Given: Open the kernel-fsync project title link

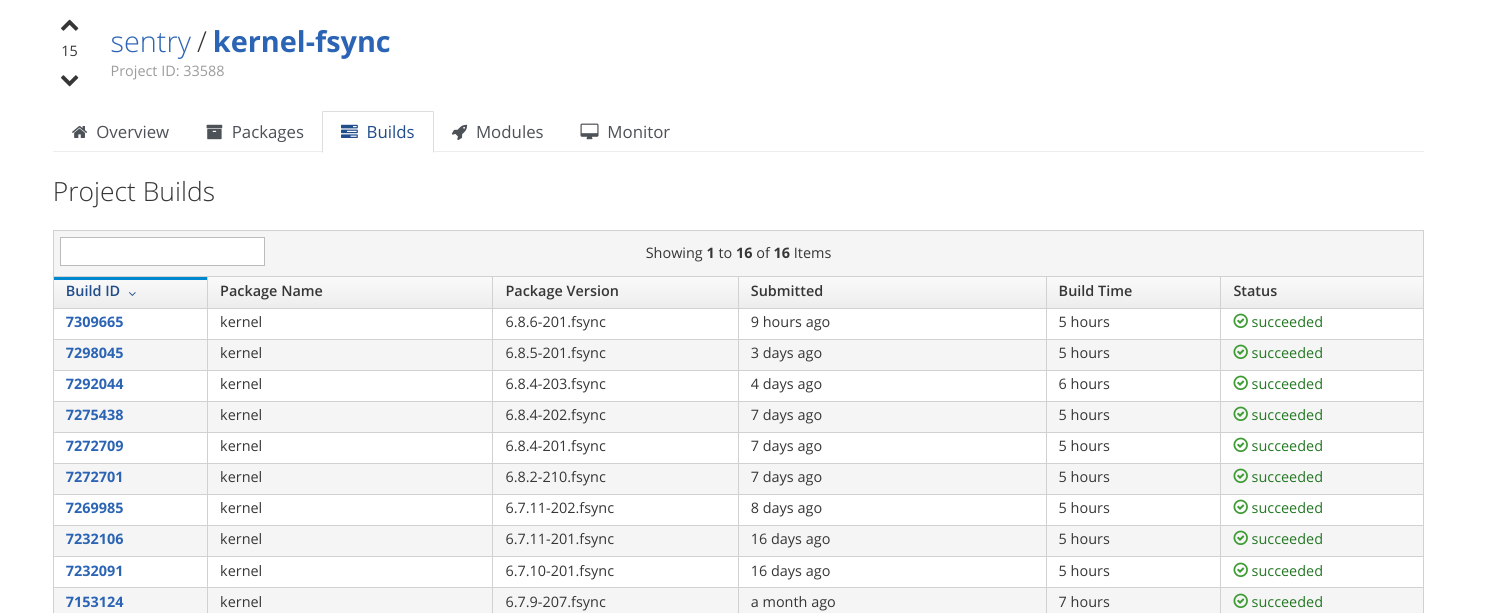Looking at the screenshot, I should 301,42.
